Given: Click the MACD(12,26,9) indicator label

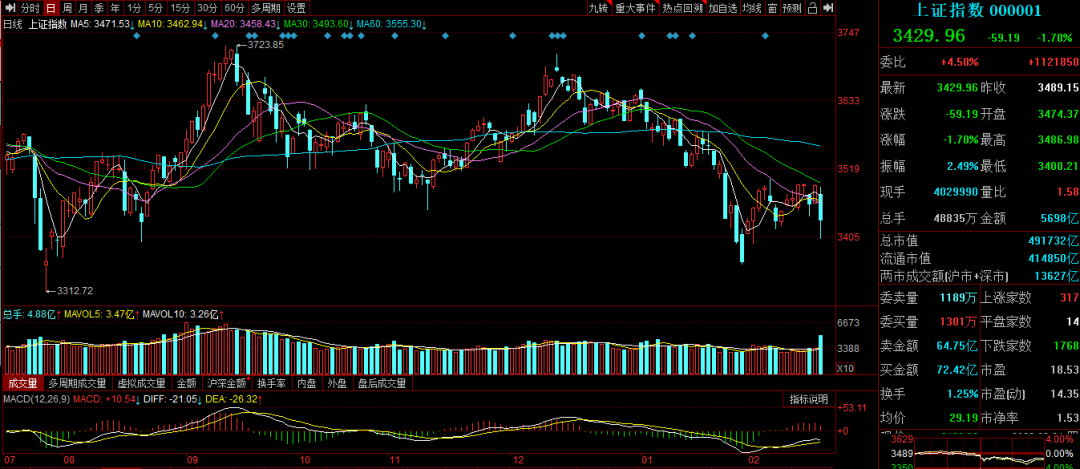Looking at the screenshot, I should (x=36, y=399).
